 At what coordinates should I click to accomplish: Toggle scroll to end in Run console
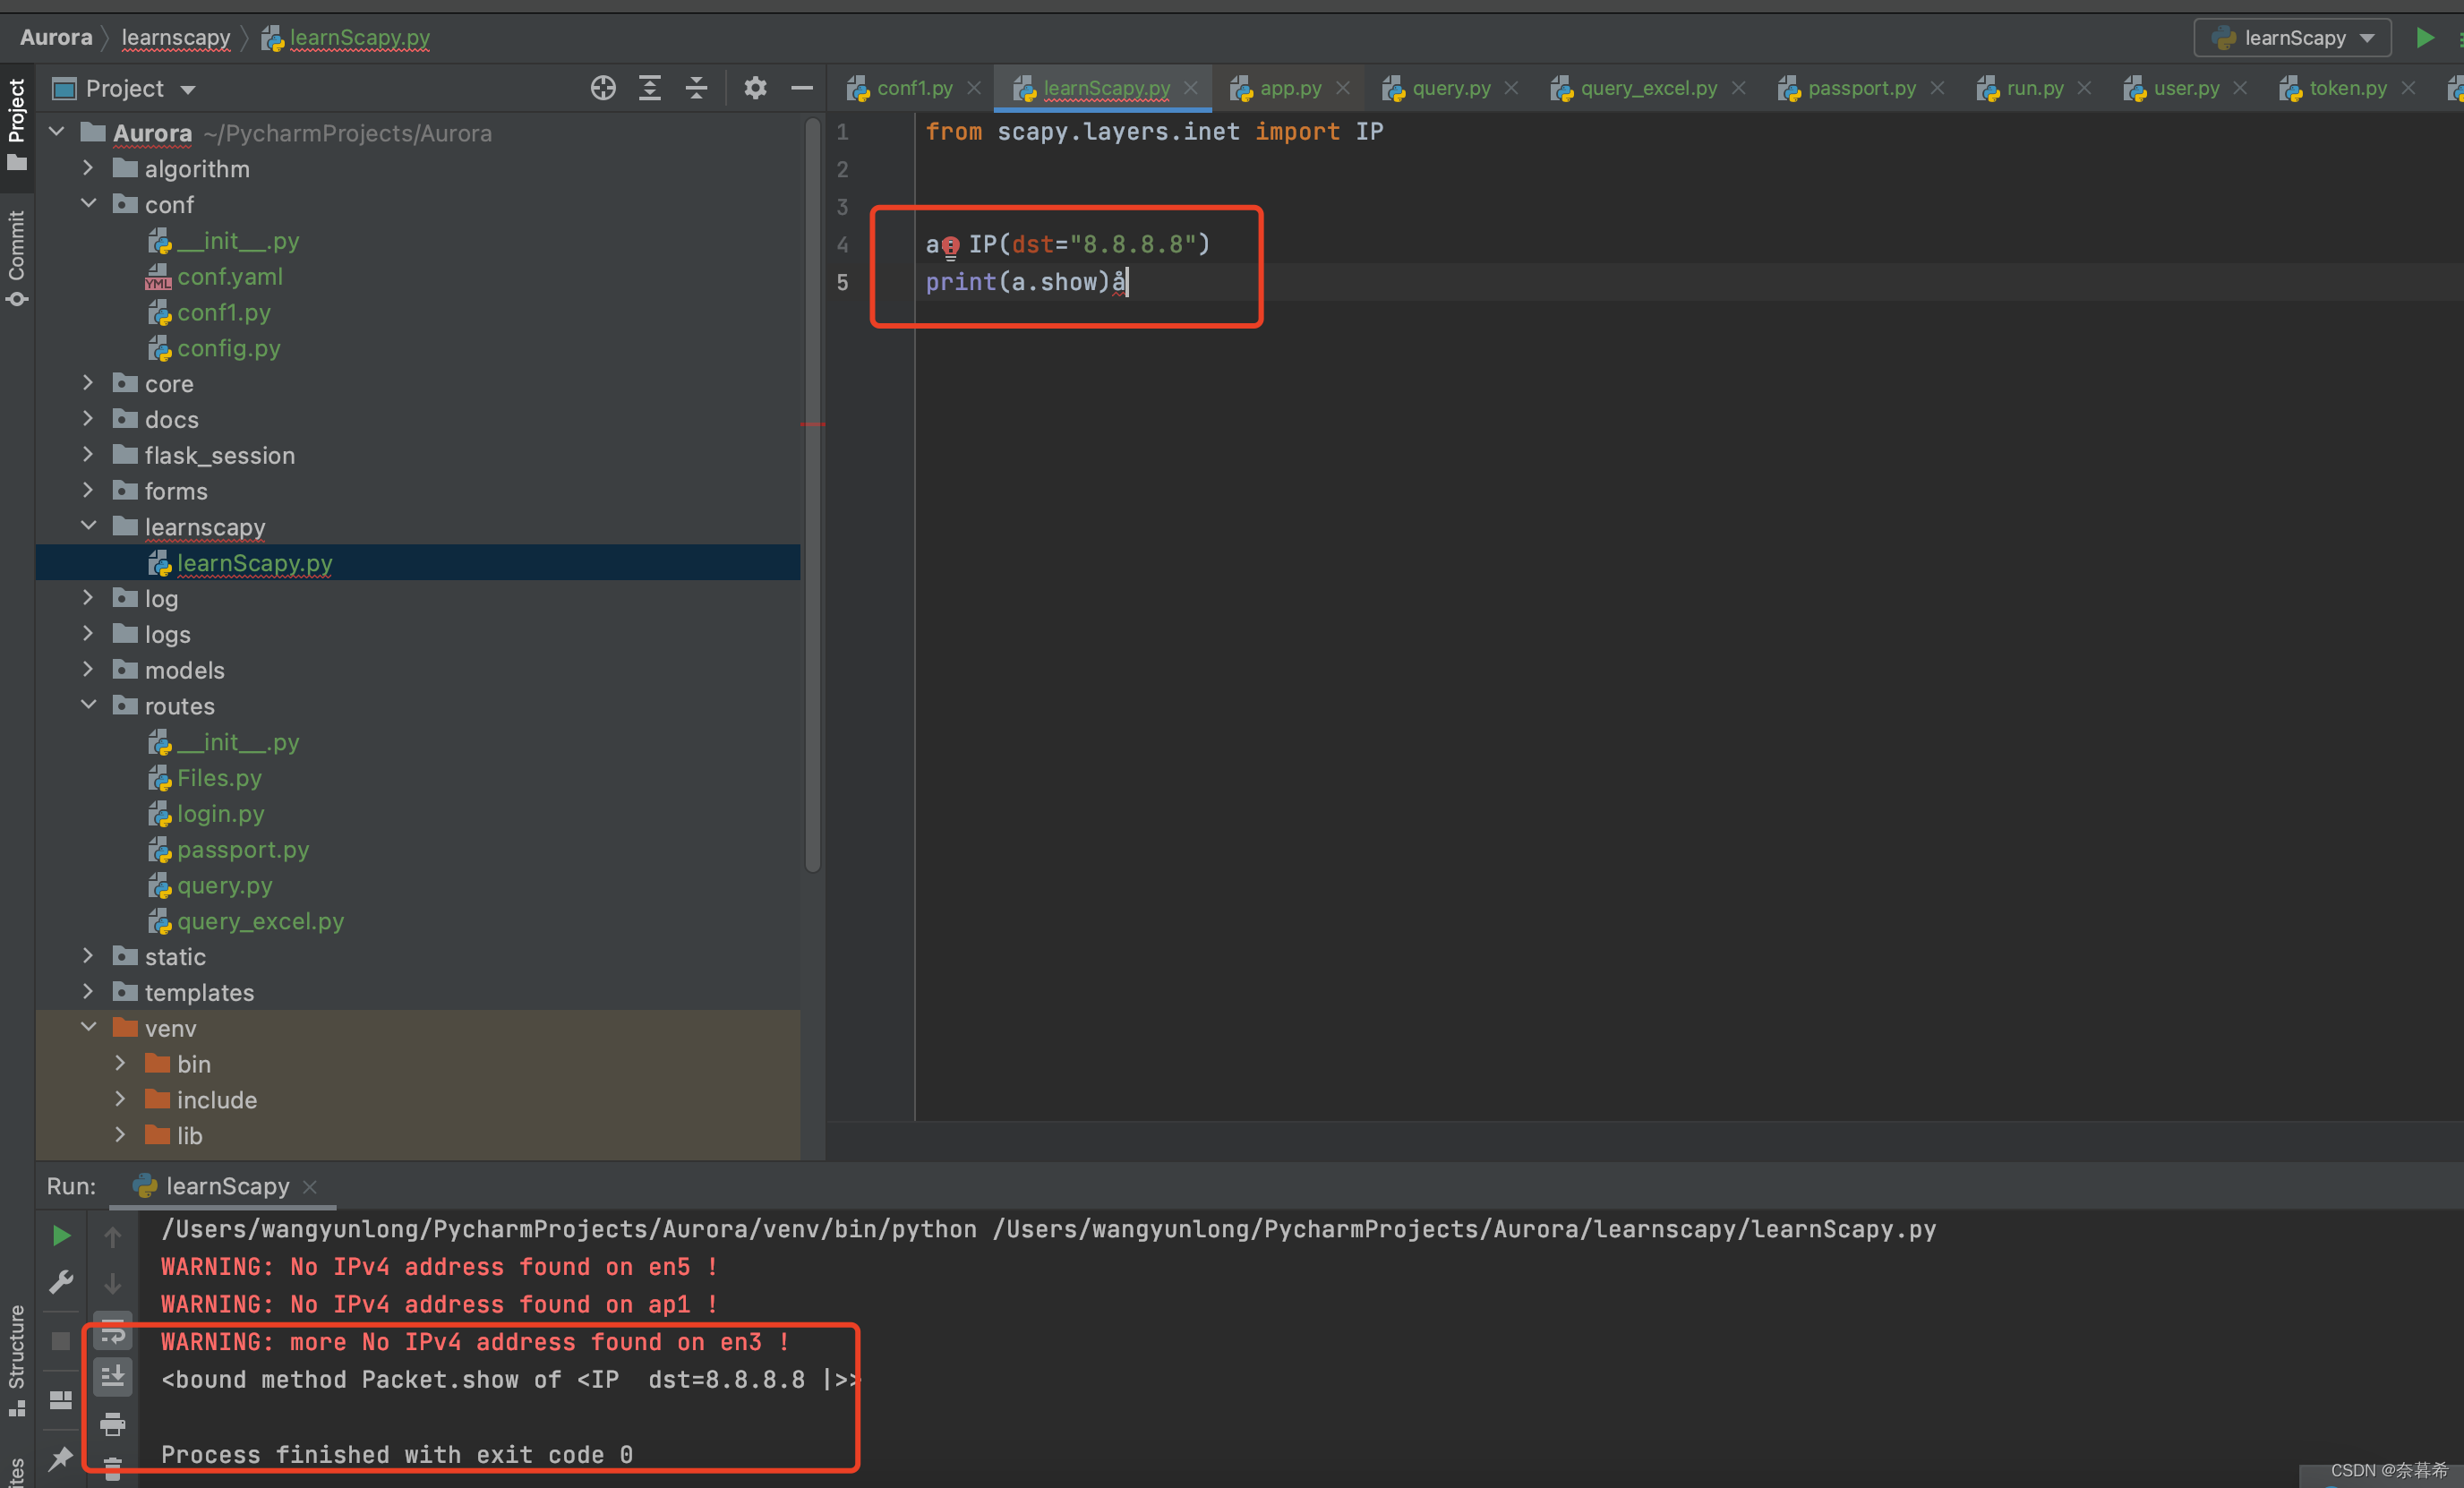click(x=113, y=1378)
